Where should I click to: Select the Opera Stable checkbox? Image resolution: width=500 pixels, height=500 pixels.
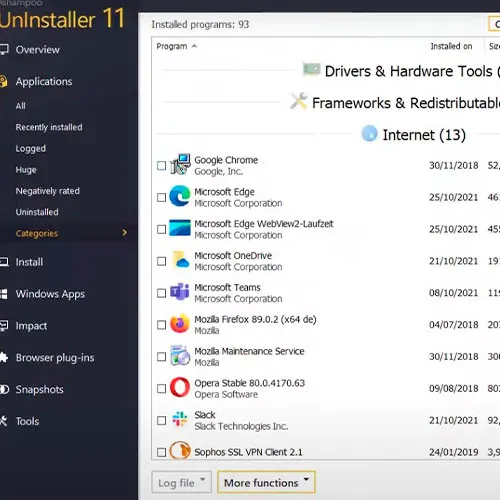tap(161, 388)
